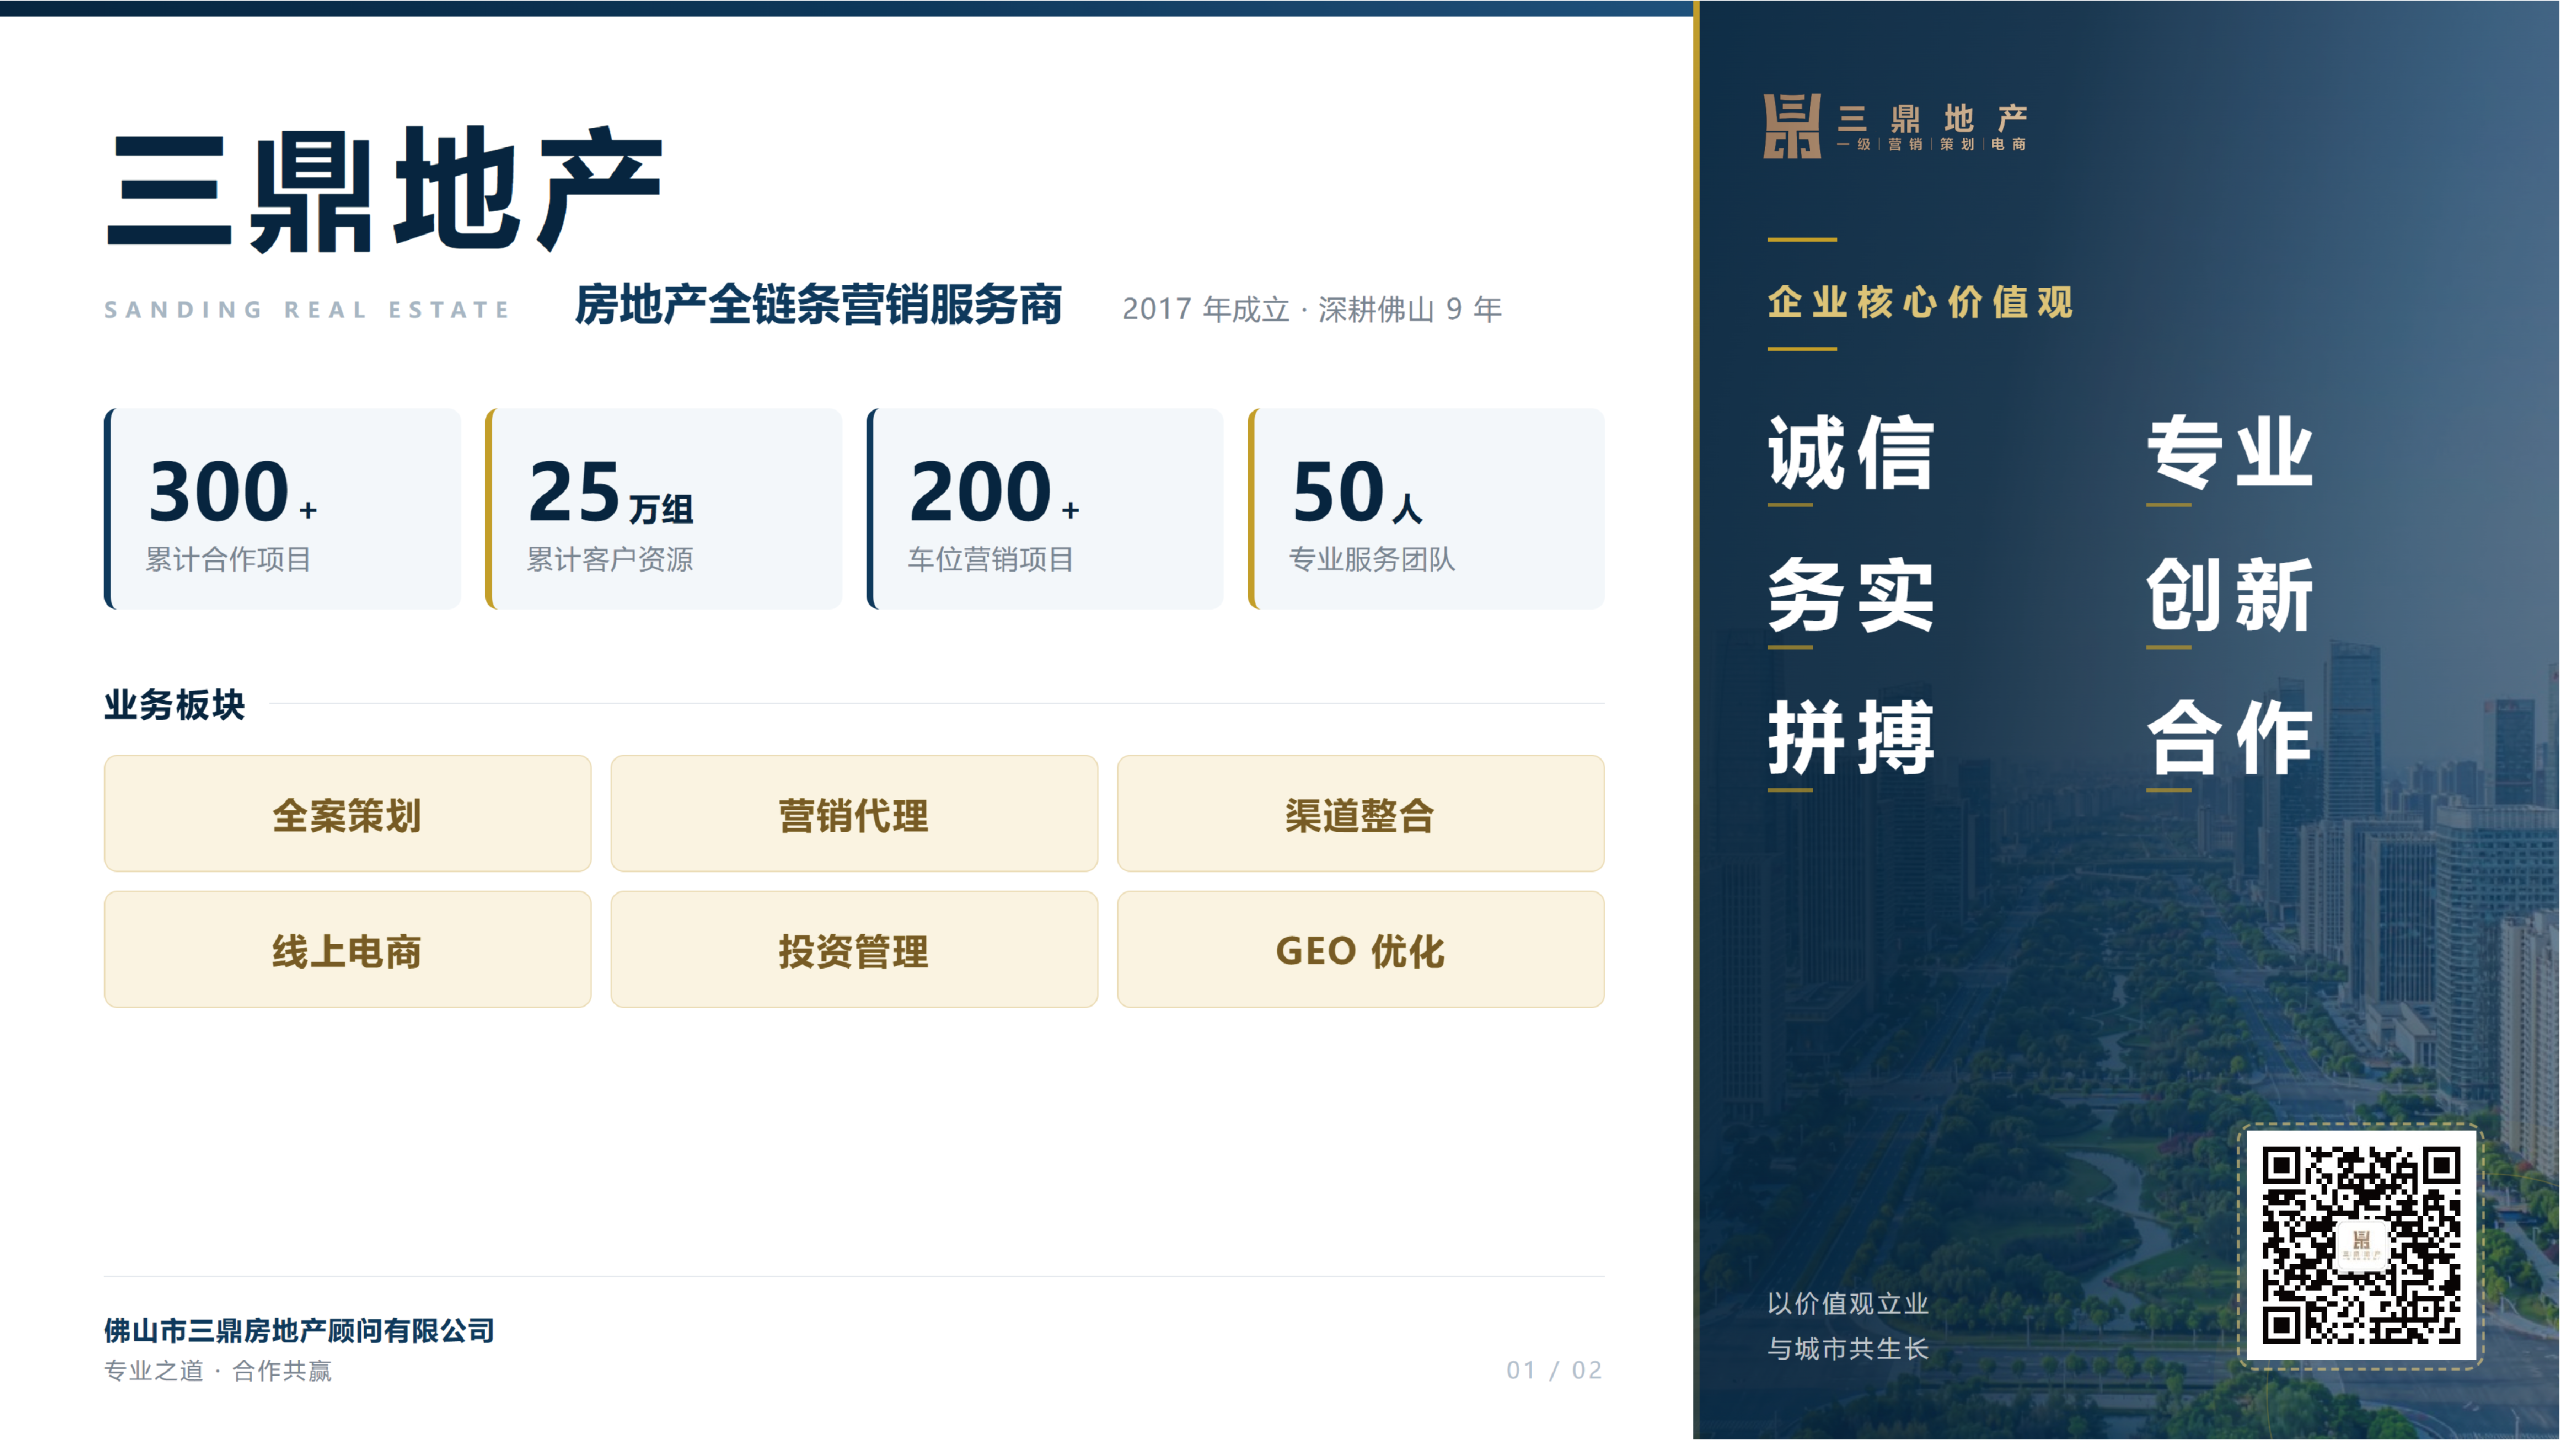Click the 专业 value word

[2230, 453]
